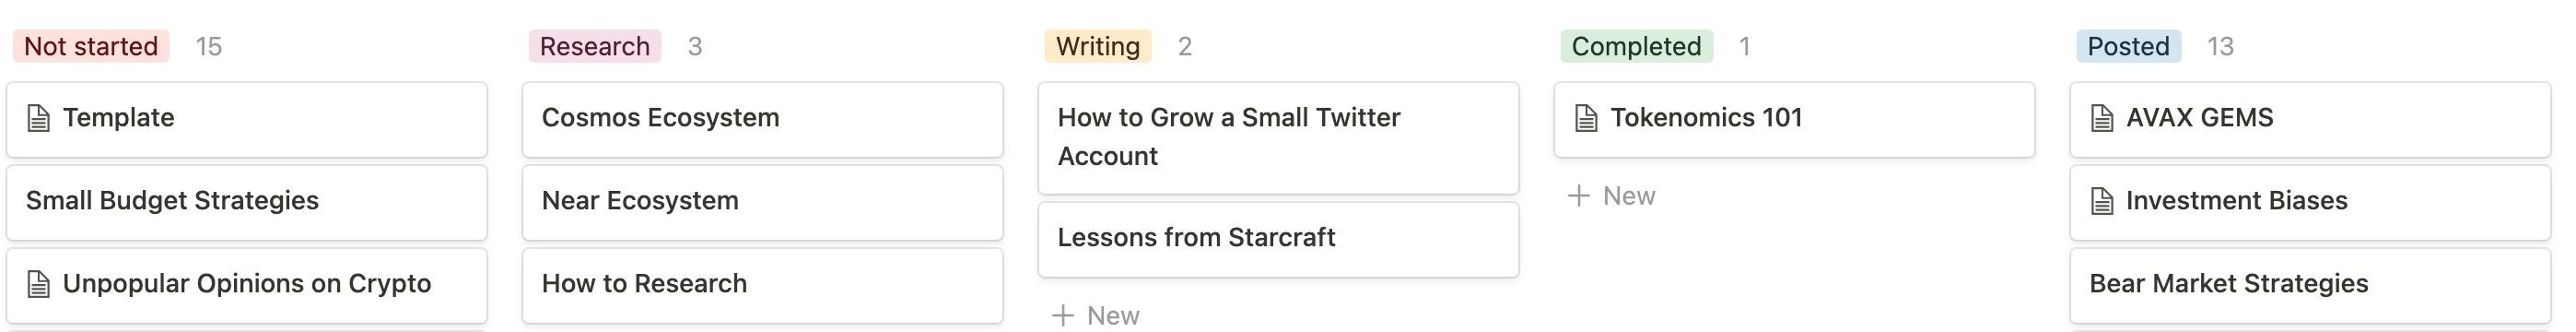
Task: Open the Near Ecosystem card
Action: pyautogui.click(x=763, y=202)
